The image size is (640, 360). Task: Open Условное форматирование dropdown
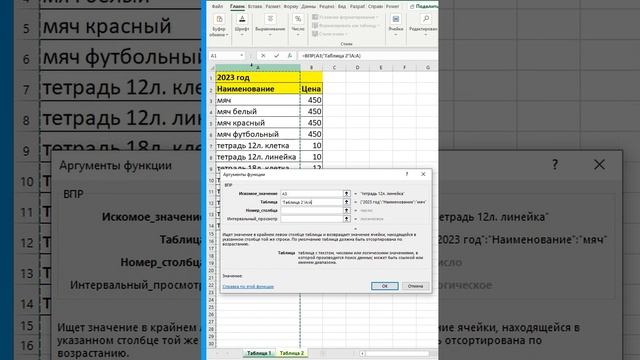(x=345, y=17)
